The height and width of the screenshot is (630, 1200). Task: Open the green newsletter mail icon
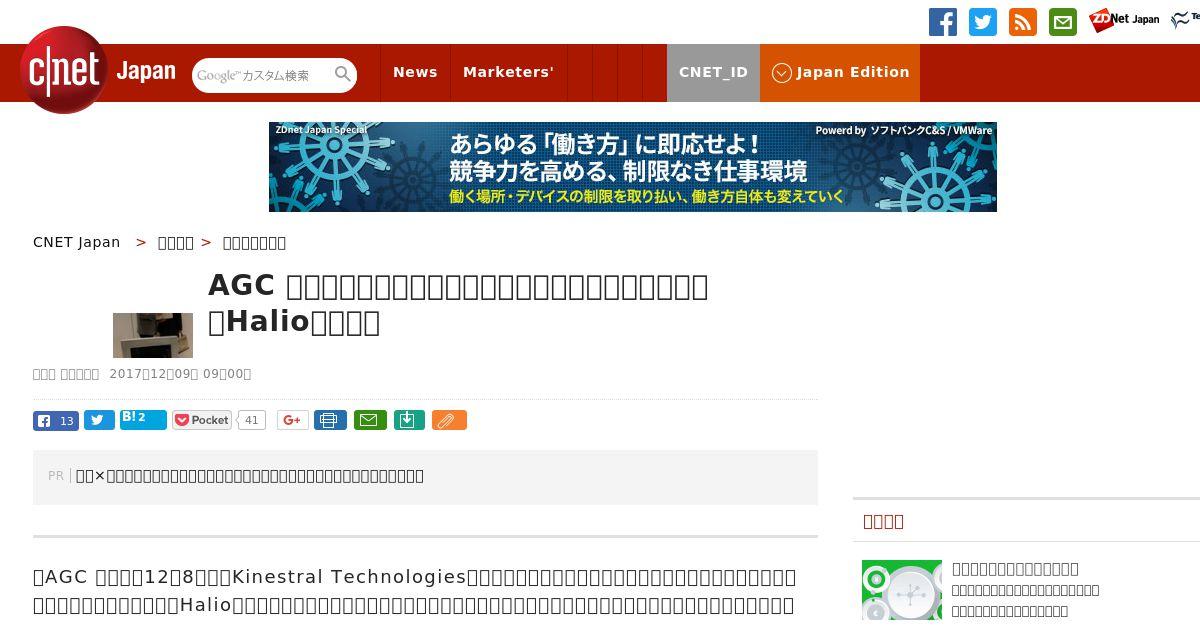pyautogui.click(x=1063, y=22)
